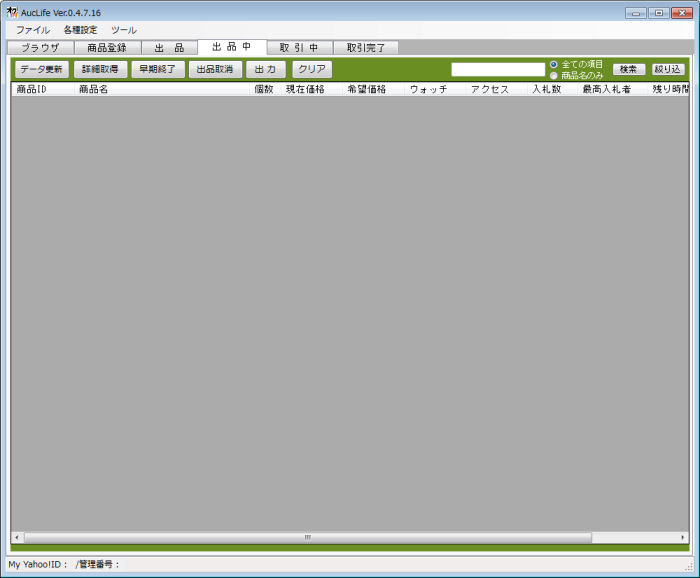The height and width of the screenshot is (578, 700).
Task: Click the 管理番号 status bar label
Action: [x=97, y=565]
